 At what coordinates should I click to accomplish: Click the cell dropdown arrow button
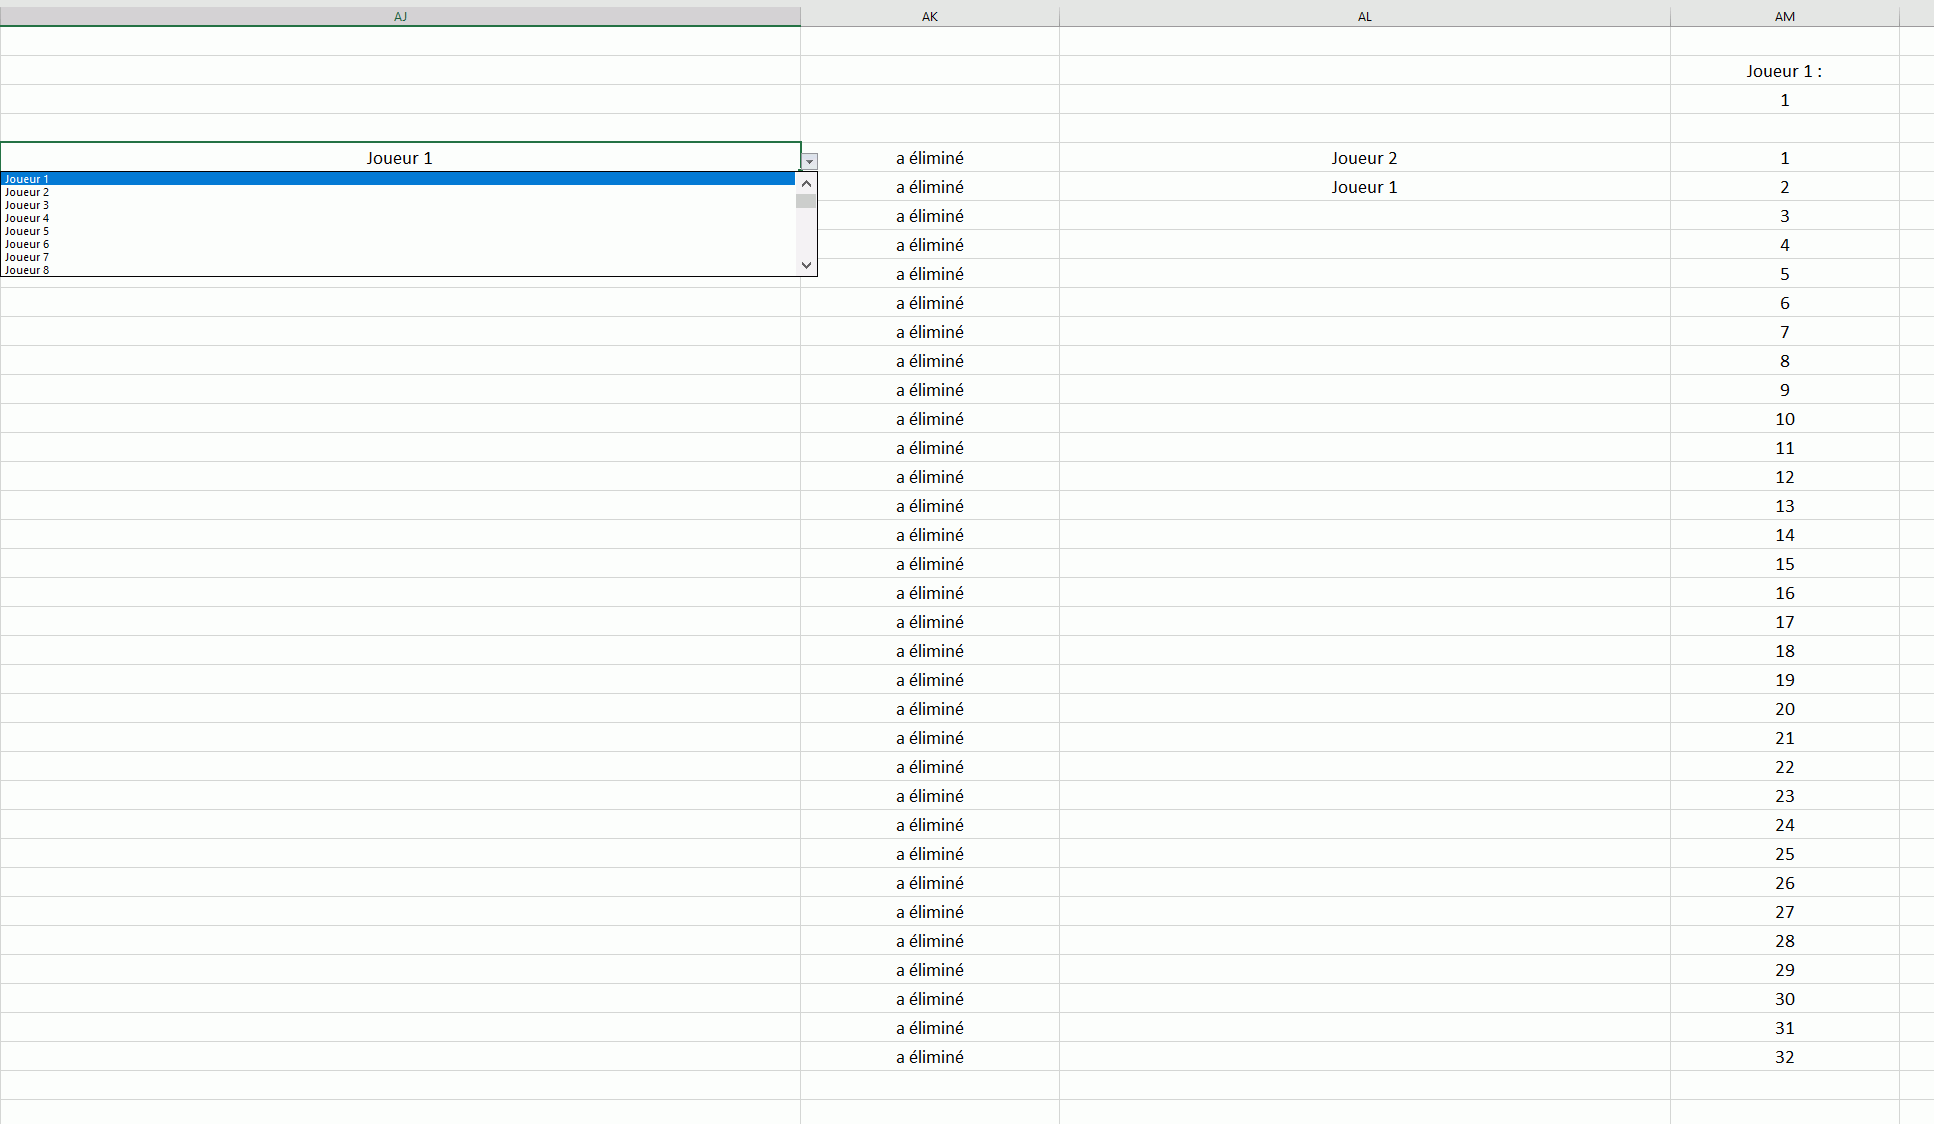coord(810,161)
